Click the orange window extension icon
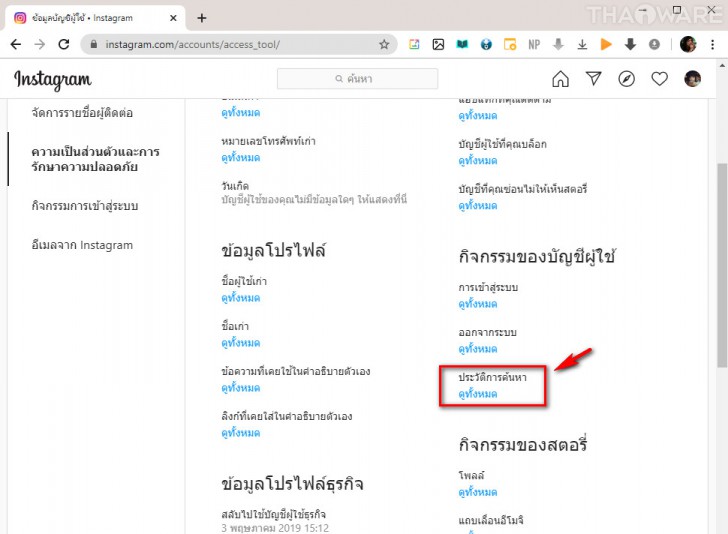 510,45
